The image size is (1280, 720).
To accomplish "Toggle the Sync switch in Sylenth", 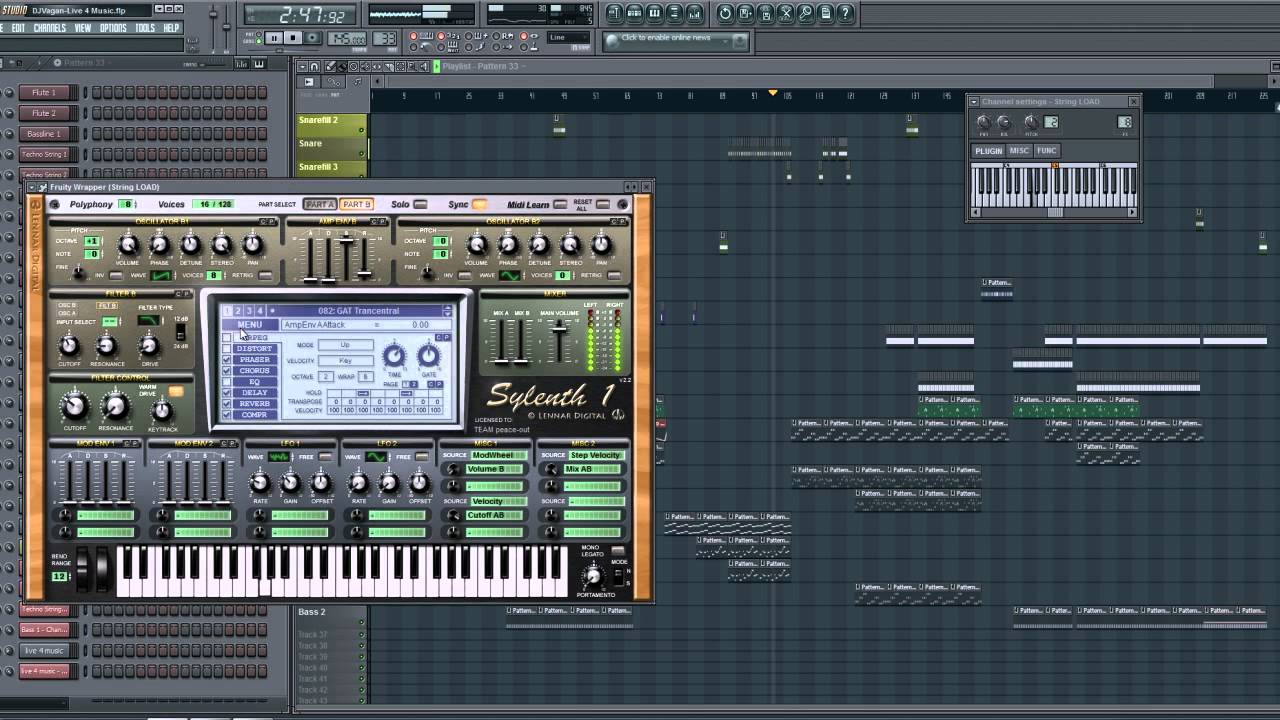I will (480, 204).
